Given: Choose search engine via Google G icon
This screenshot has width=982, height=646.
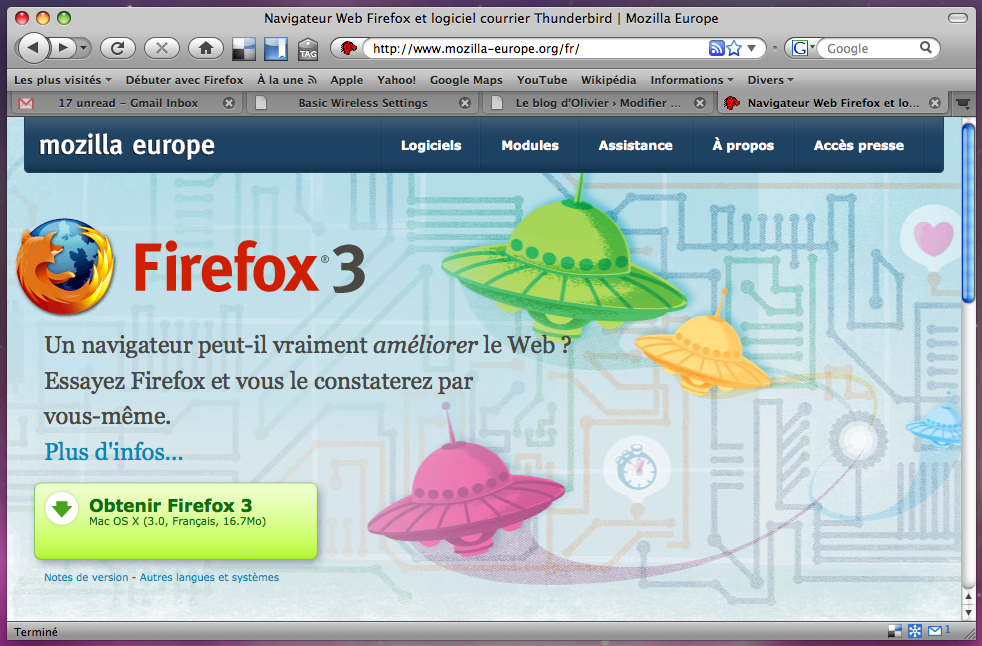Looking at the screenshot, I should [802, 48].
